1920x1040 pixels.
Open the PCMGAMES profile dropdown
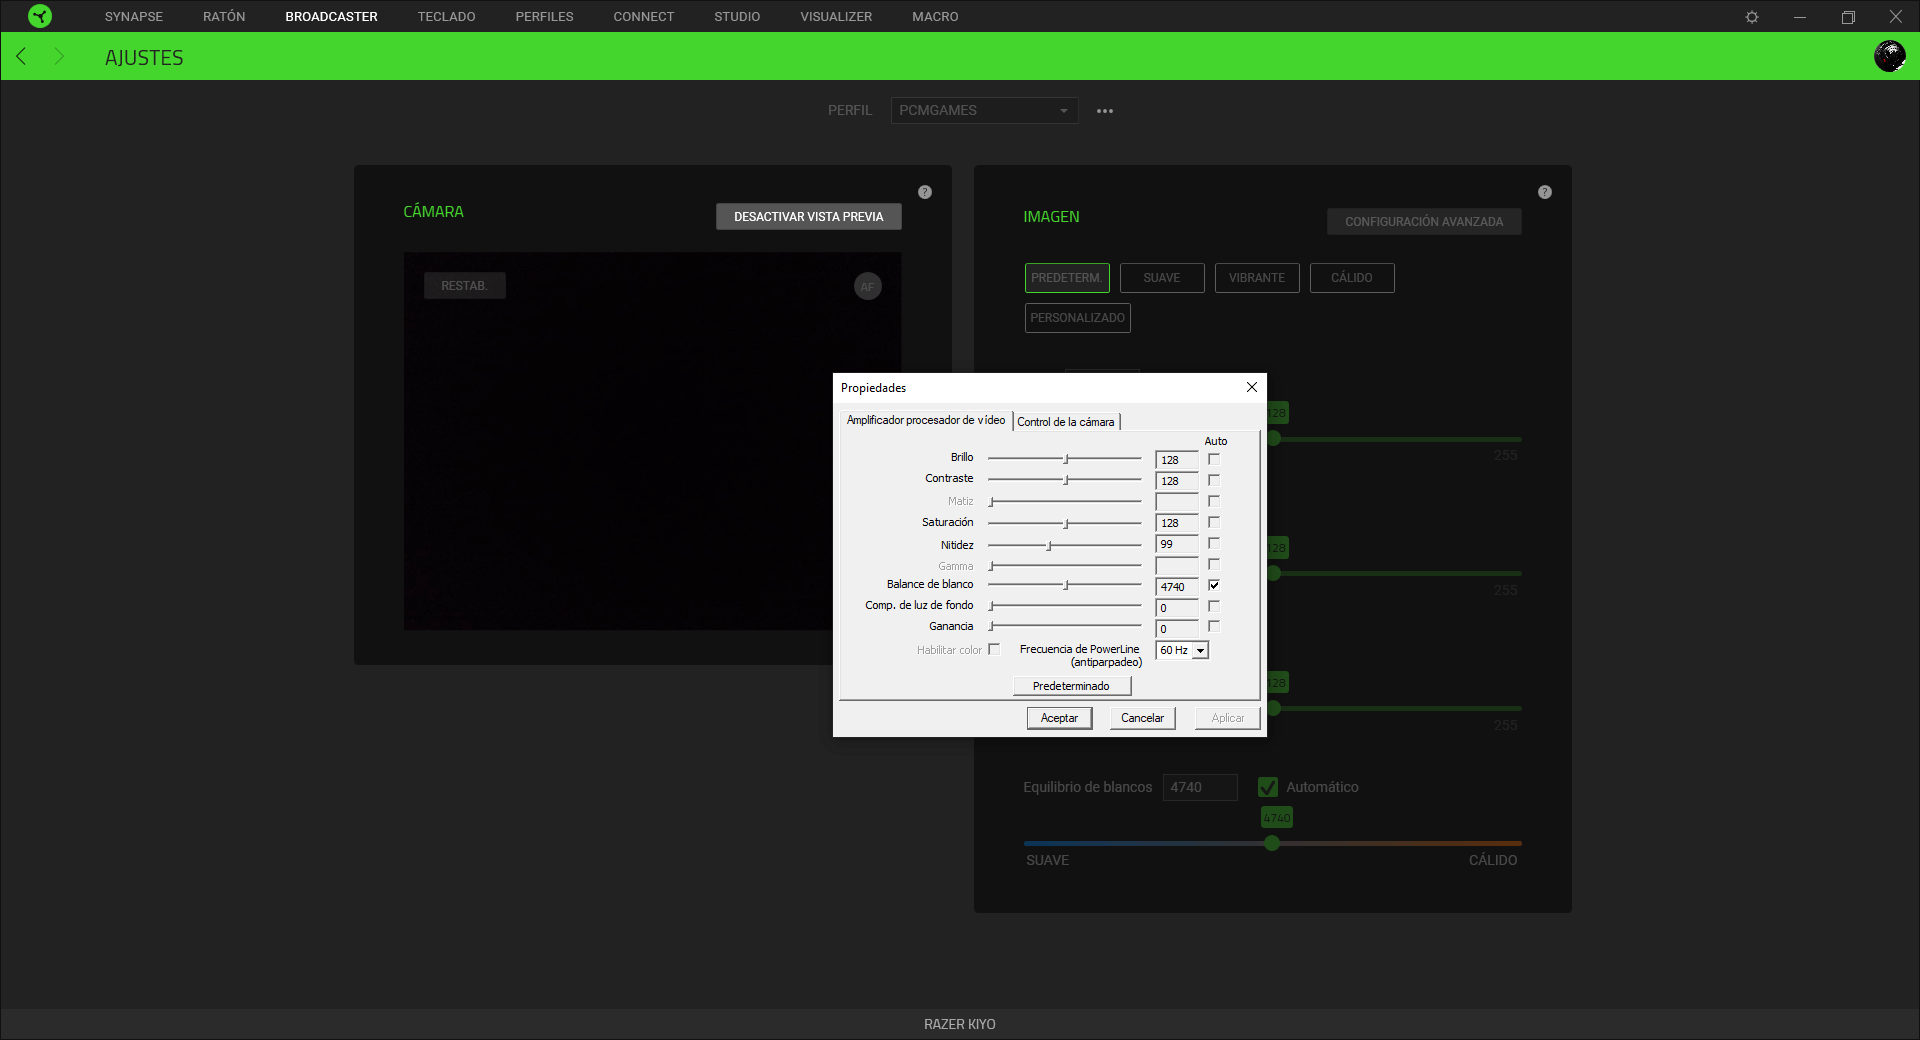pos(984,110)
